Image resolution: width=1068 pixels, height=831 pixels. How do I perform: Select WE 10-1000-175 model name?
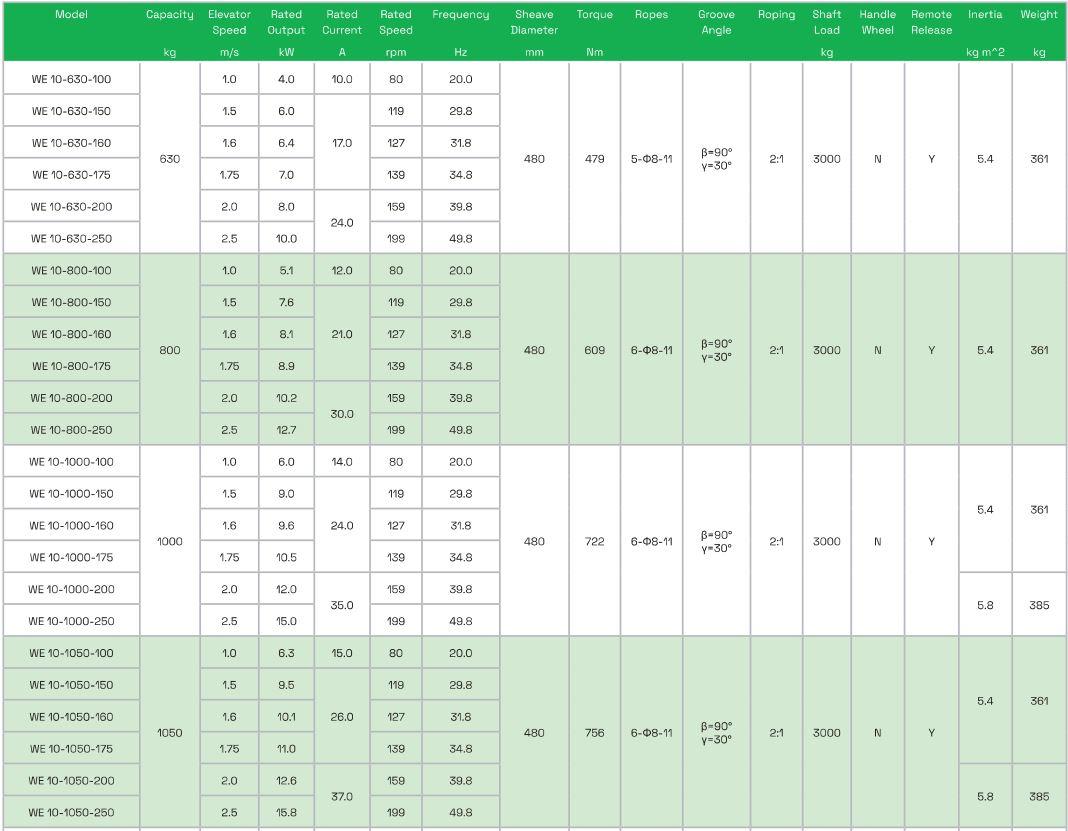(71, 558)
